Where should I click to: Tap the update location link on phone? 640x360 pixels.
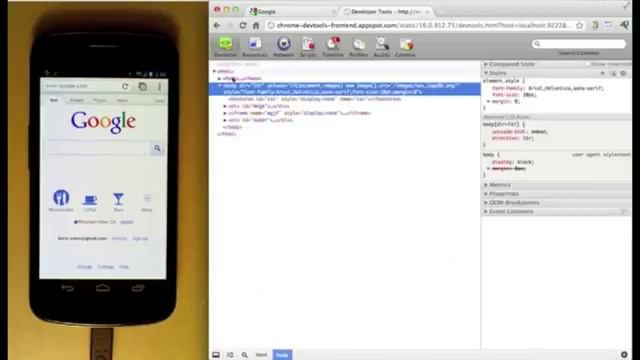pyautogui.click(x=127, y=222)
